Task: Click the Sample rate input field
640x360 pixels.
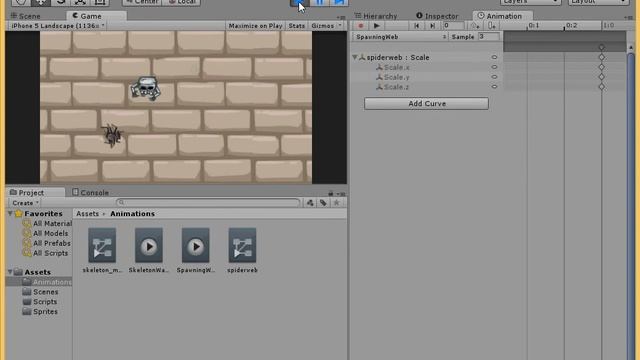Action: click(489, 37)
